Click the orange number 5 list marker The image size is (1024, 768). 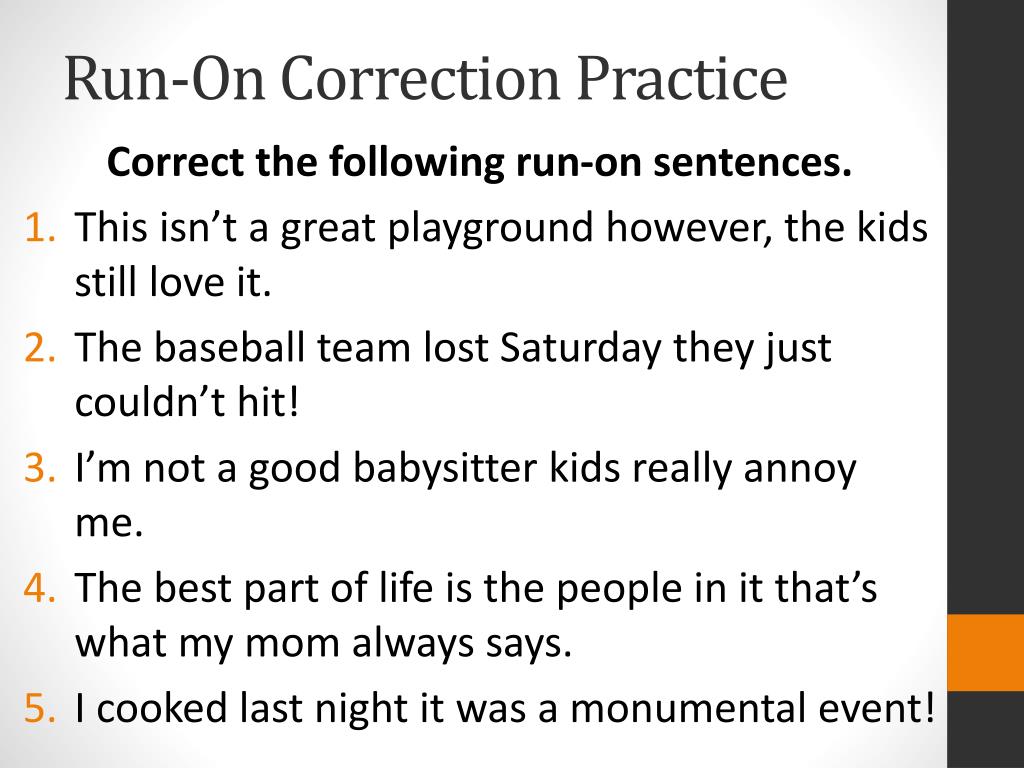click(x=40, y=708)
